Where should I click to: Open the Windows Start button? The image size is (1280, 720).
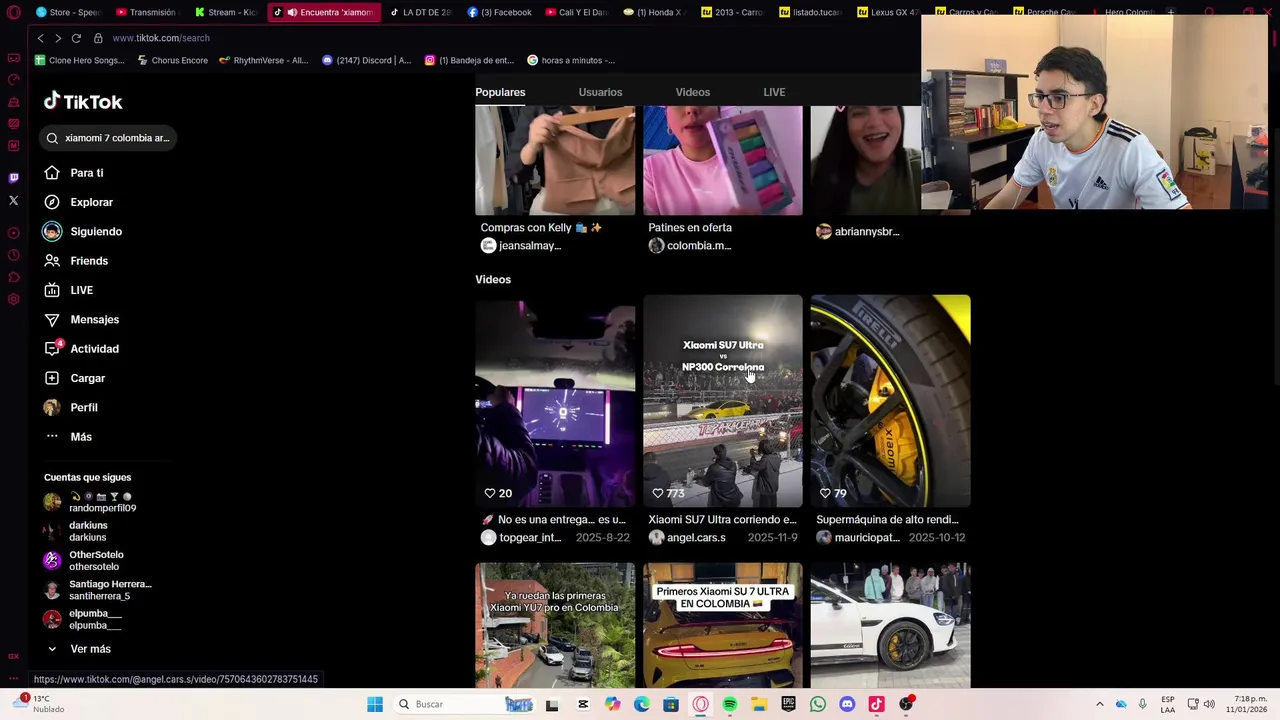[375, 704]
